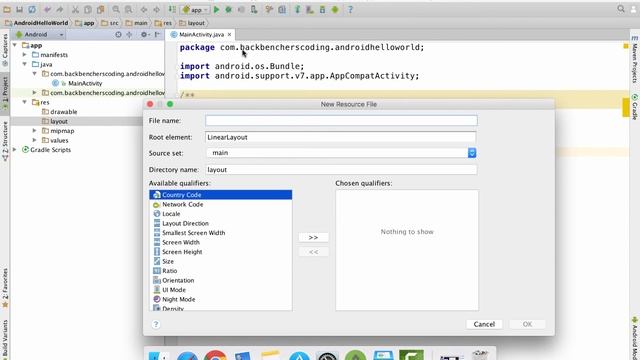Start Debug with the bug icon
The width and height of the screenshot is (640, 360).
[x=229, y=9]
